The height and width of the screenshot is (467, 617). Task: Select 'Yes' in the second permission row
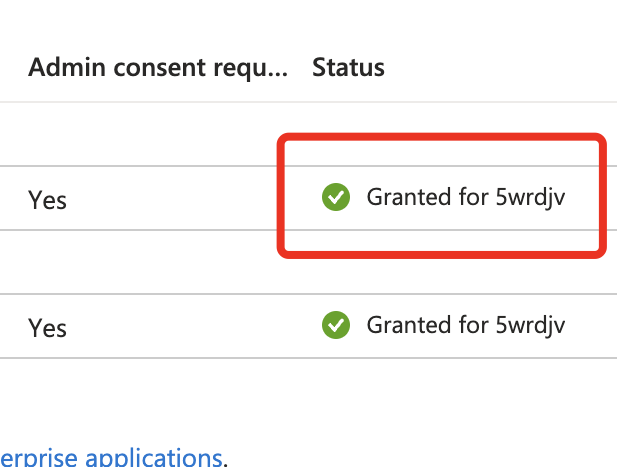(x=47, y=327)
